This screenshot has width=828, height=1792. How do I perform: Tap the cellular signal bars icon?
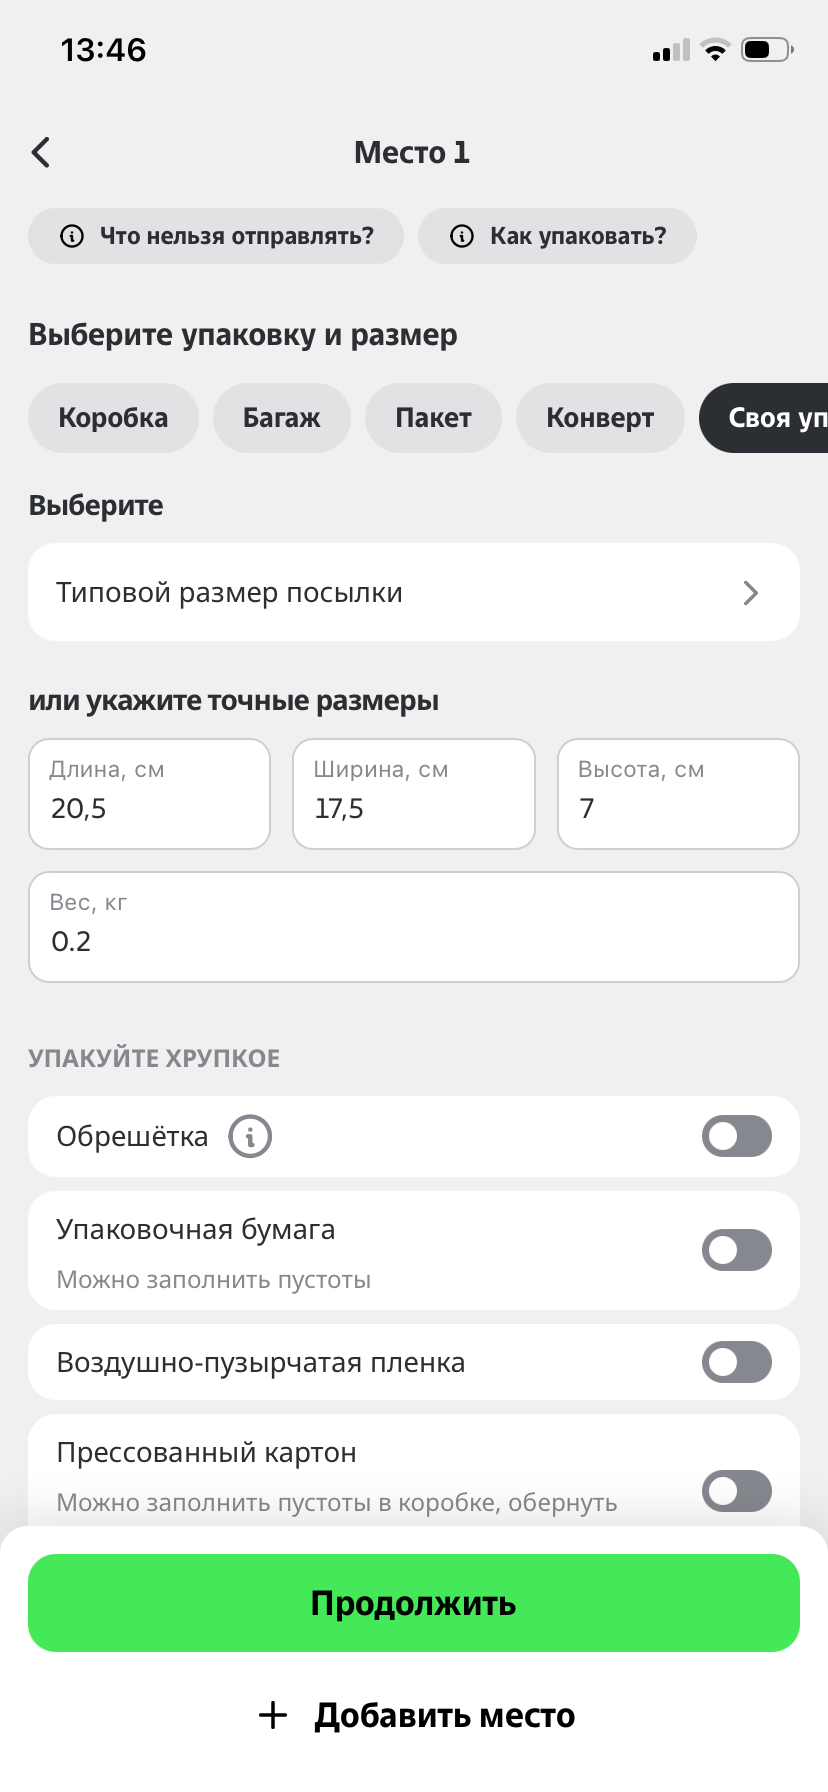pos(671,50)
